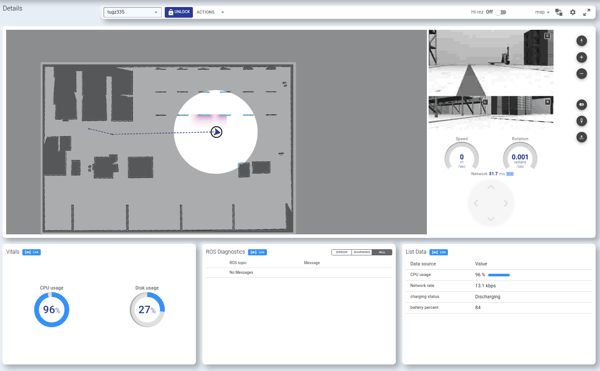This screenshot has width=600, height=371.
Task: Click the download map button
Action: [x=581, y=137]
